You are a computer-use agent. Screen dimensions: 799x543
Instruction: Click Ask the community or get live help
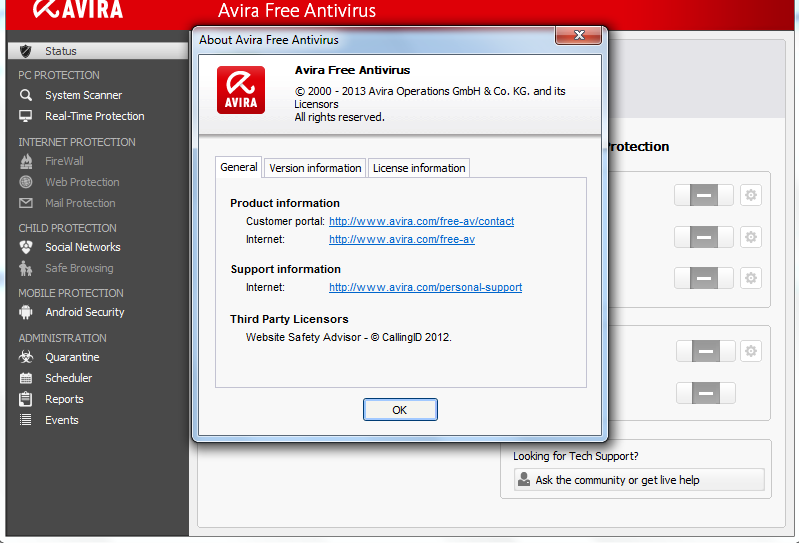639,479
